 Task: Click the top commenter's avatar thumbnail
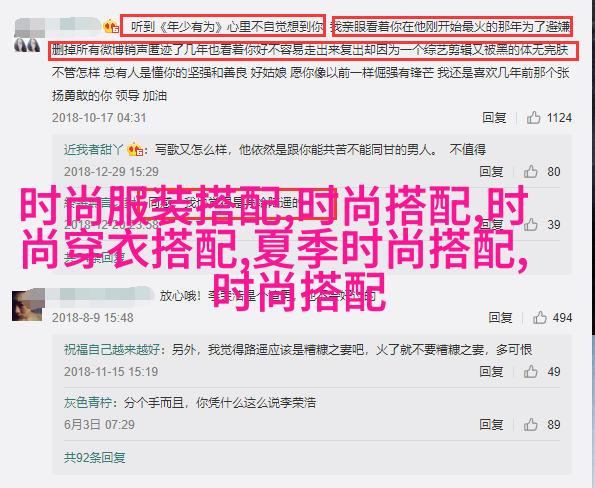tap(27, 45)
